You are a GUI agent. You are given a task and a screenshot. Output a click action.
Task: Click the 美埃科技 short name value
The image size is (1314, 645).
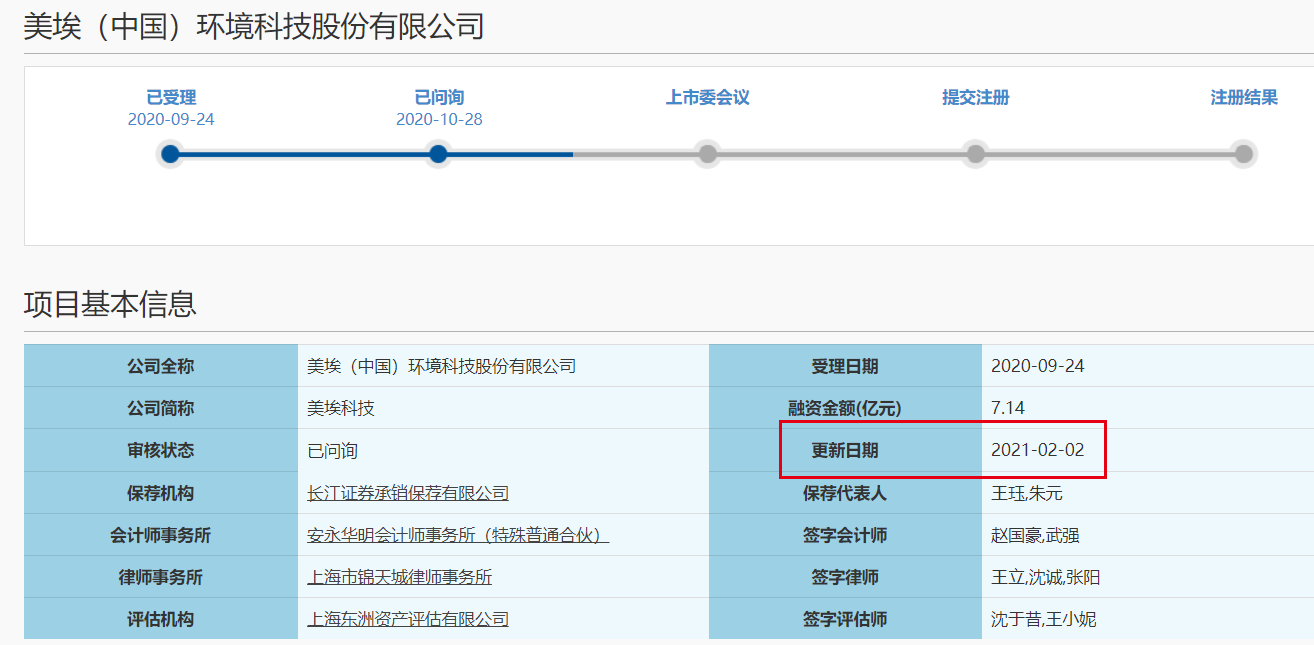[341, 408]
